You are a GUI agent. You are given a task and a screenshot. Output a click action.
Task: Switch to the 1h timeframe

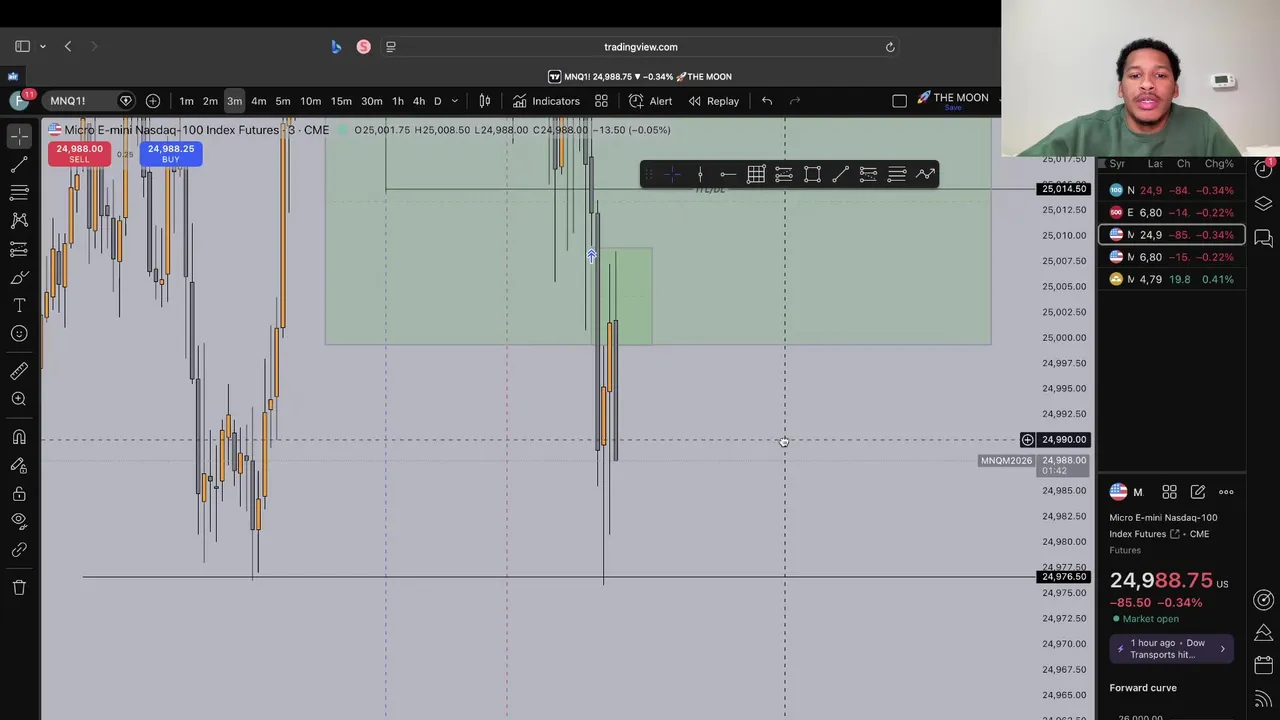tap(398, 101)
